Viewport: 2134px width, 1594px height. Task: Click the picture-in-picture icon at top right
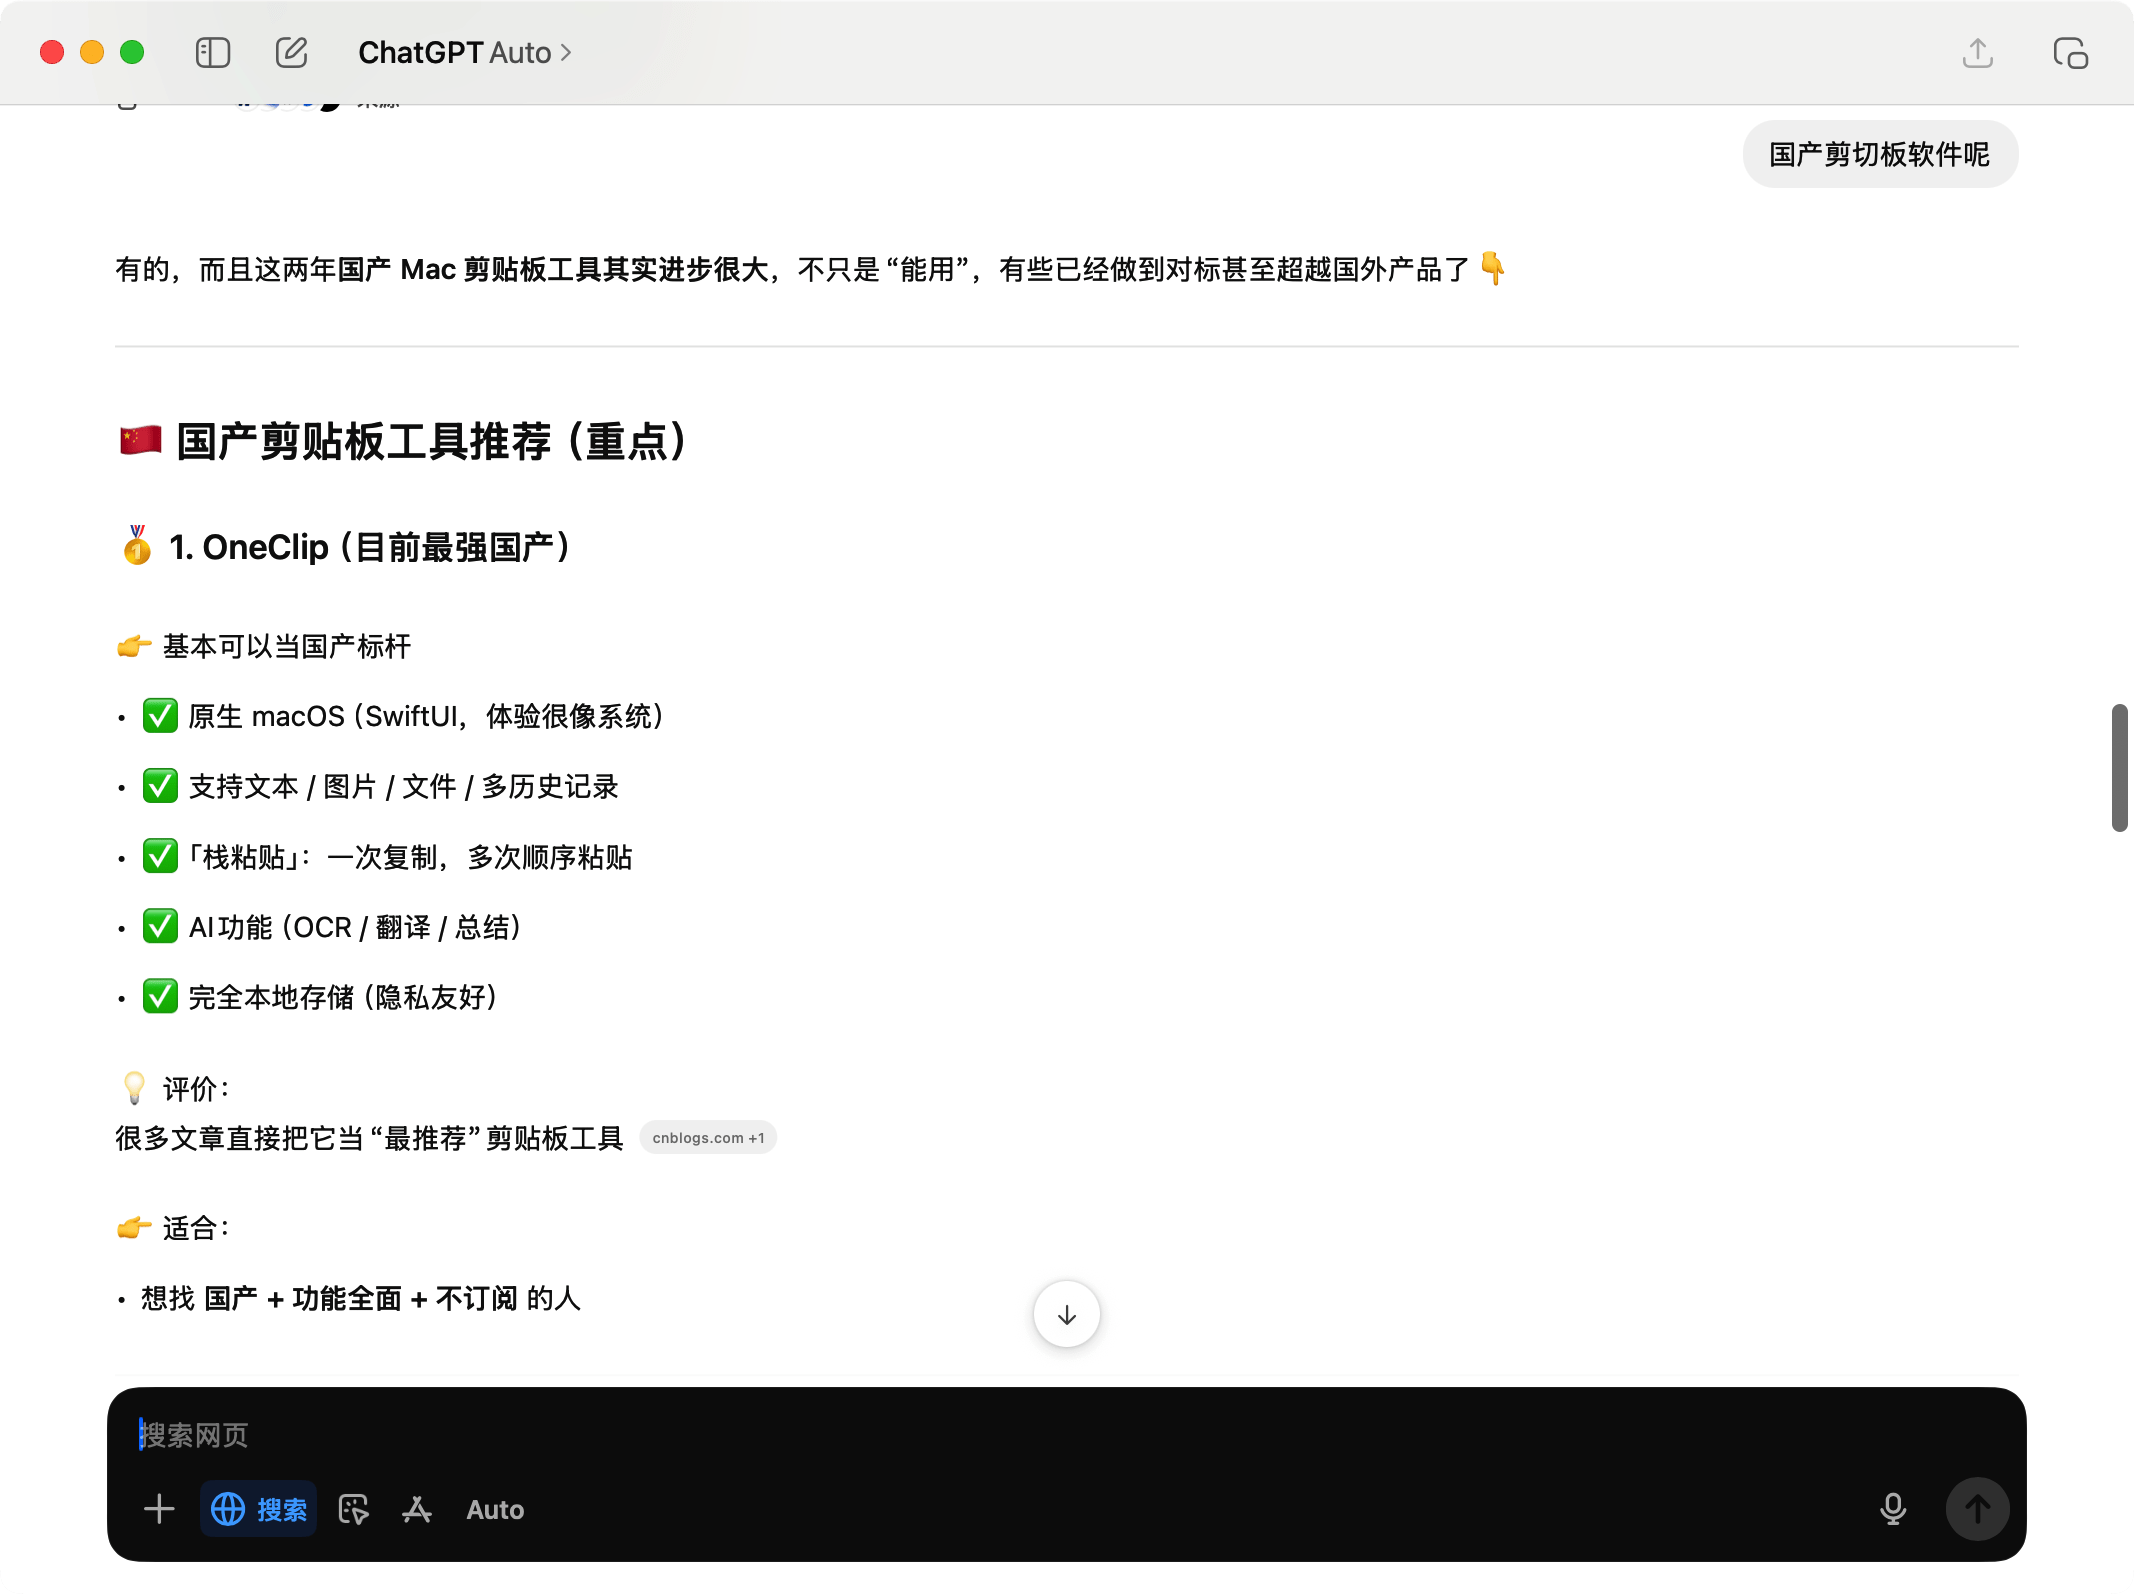2069,52
